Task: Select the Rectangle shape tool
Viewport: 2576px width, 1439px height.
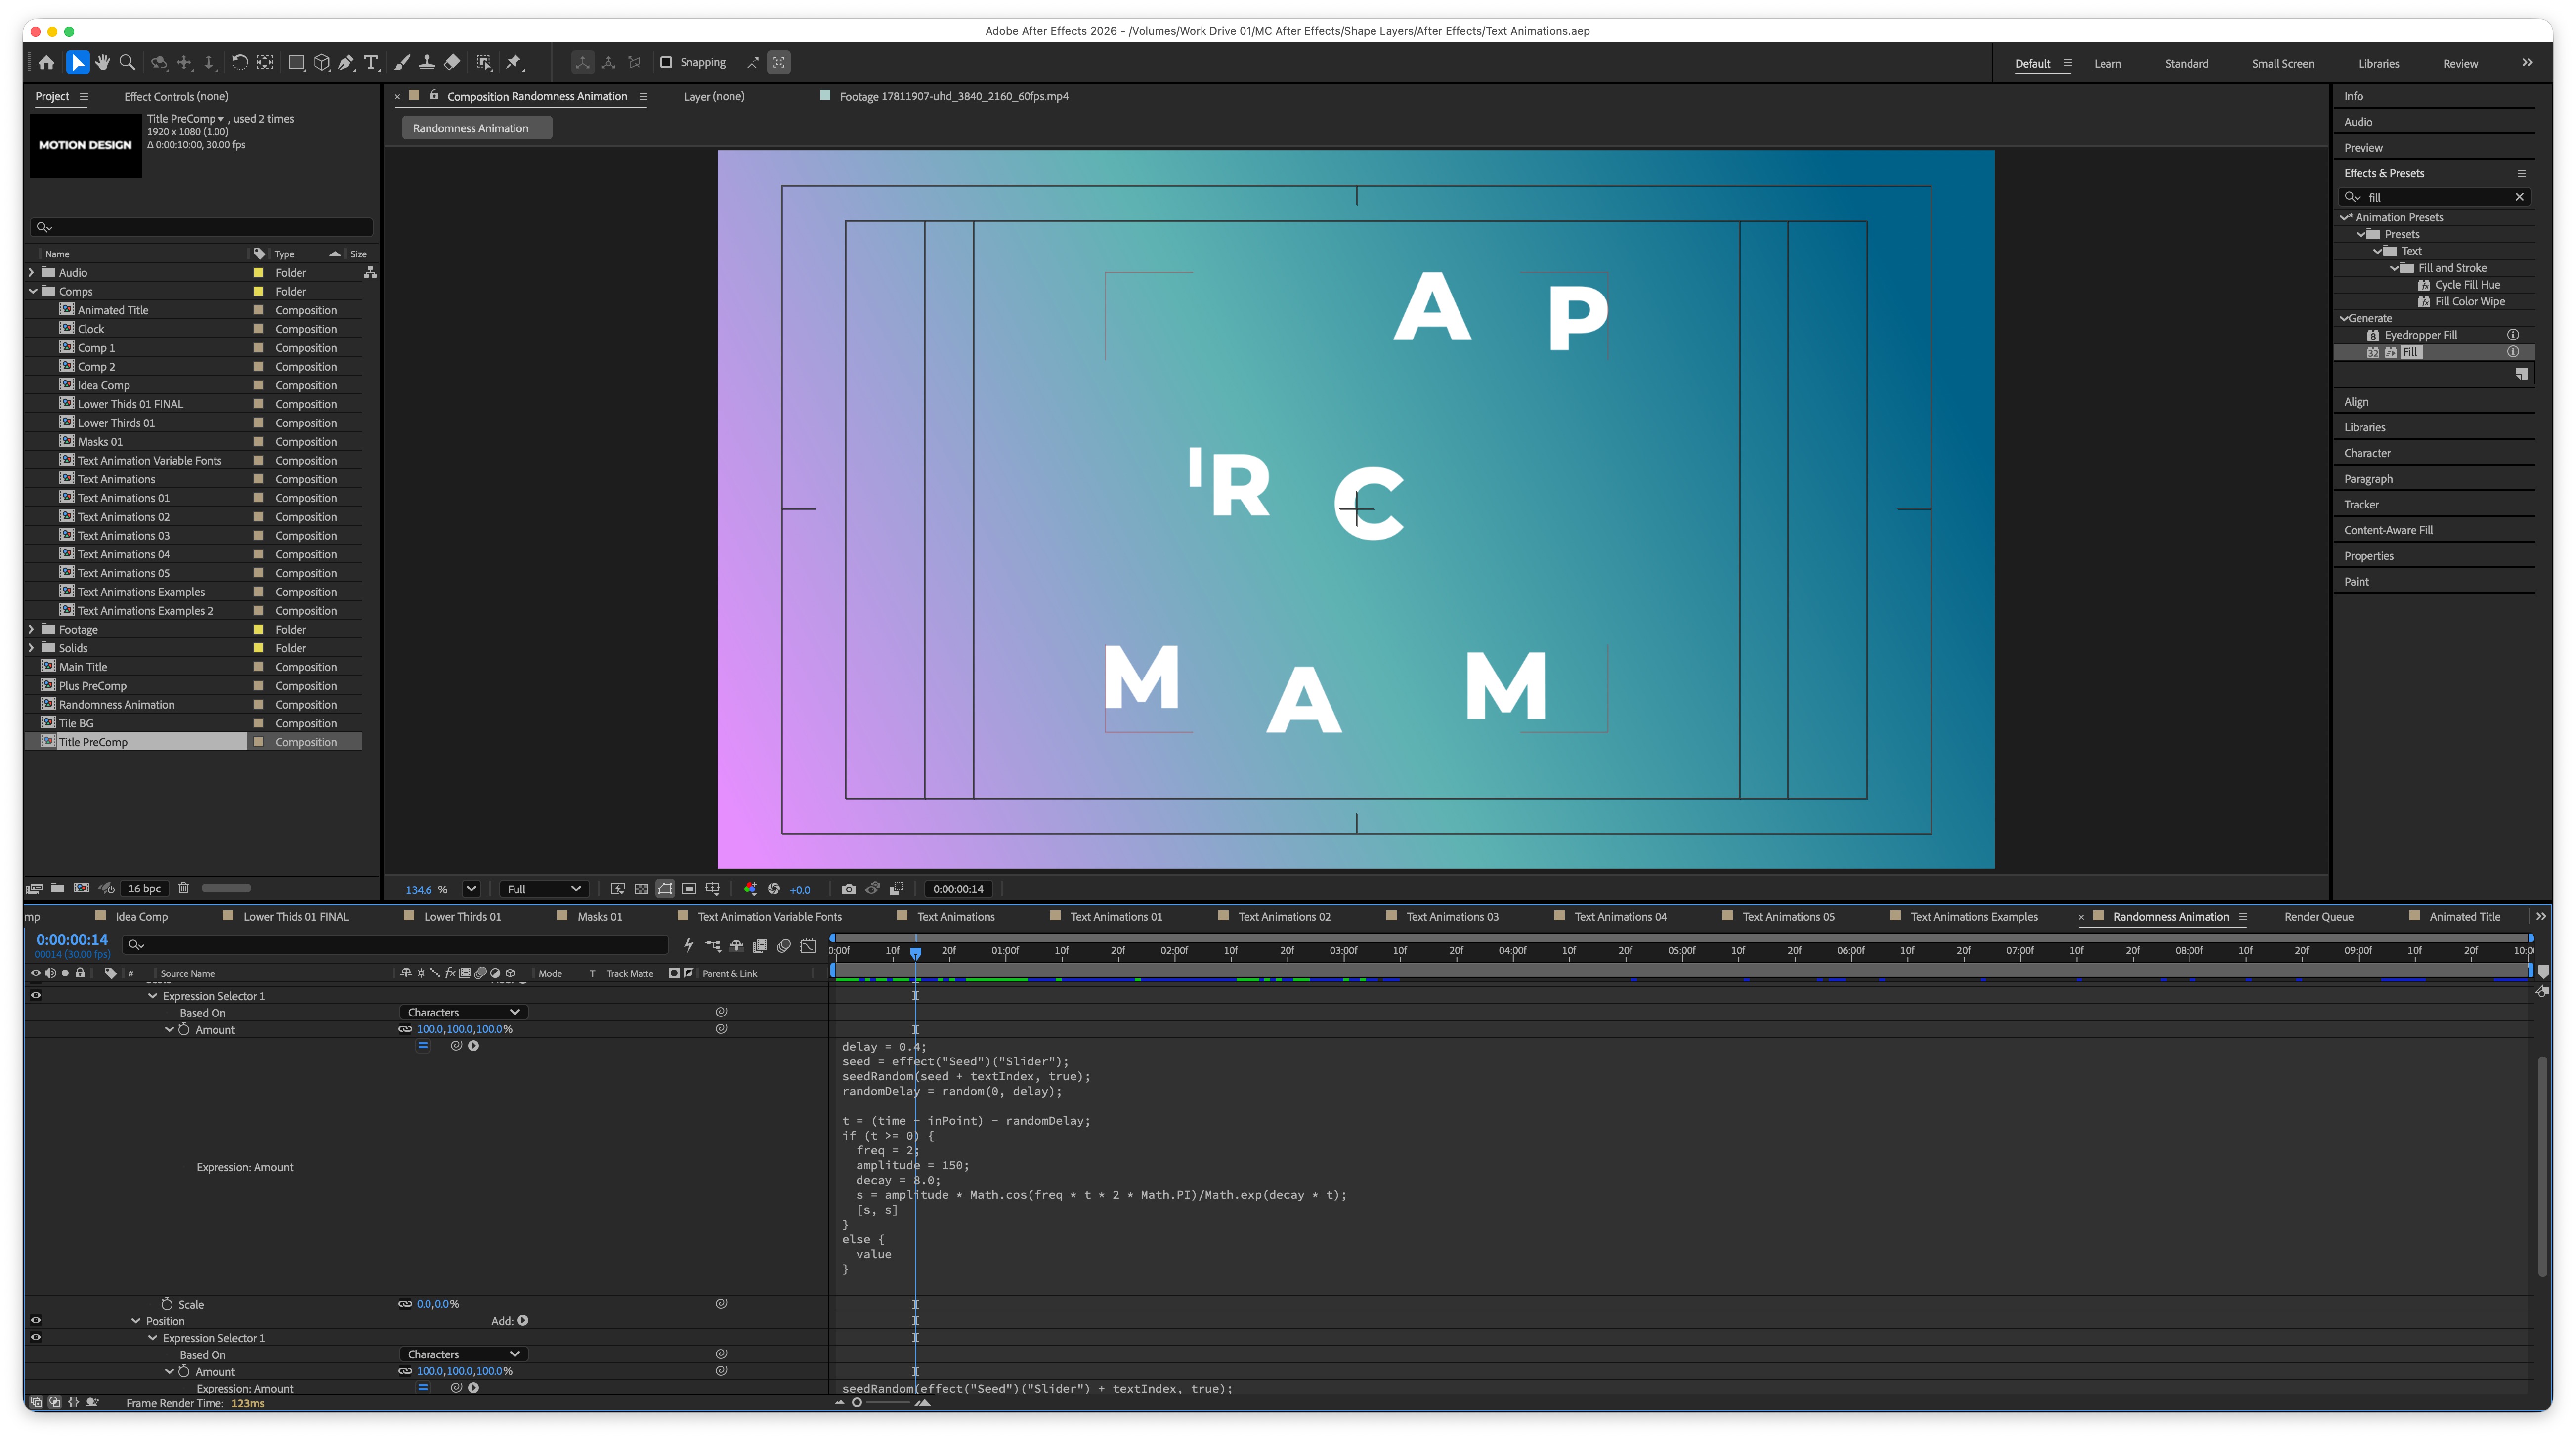Action: (296, 62)
